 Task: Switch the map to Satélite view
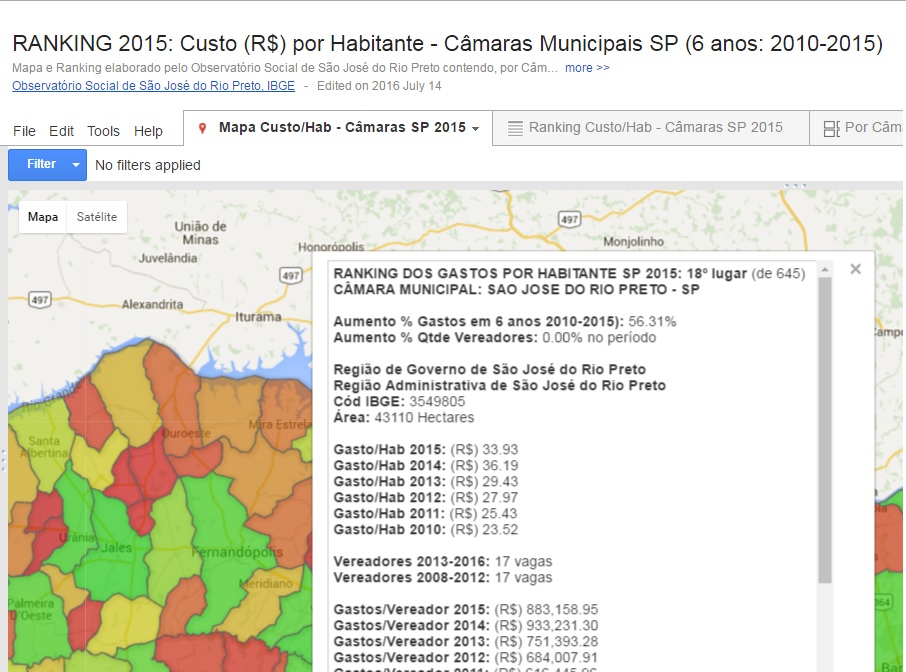point(96,217)
